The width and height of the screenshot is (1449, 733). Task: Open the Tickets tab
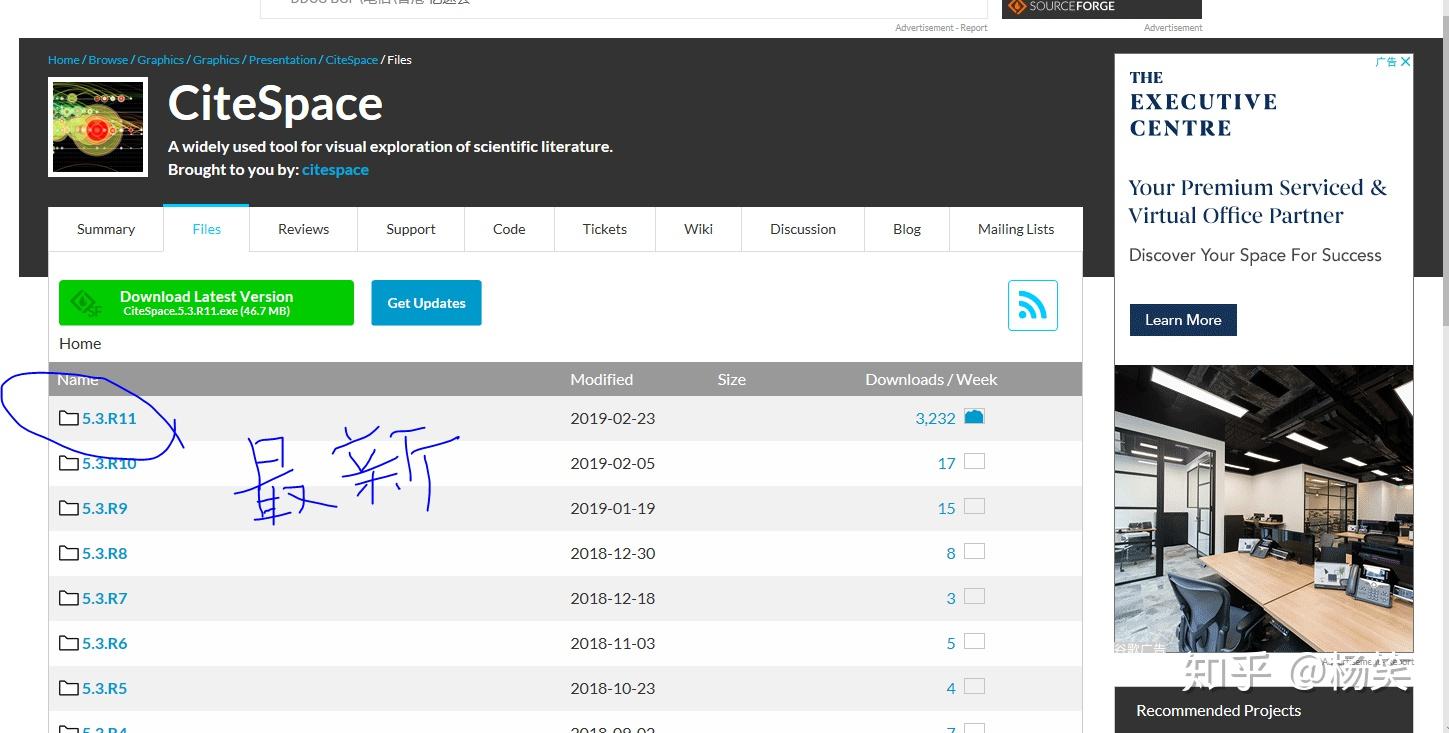click(605, 229)
